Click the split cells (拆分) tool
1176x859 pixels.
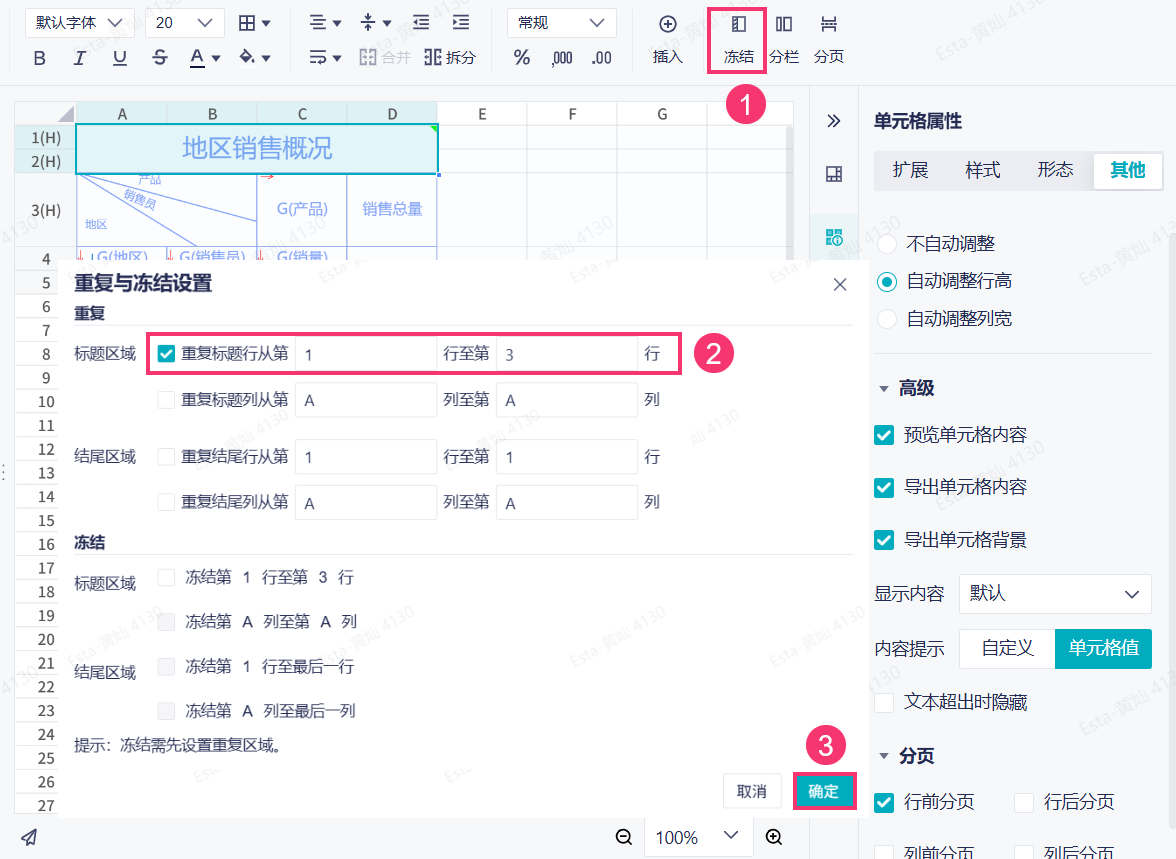tap(449, 58)
